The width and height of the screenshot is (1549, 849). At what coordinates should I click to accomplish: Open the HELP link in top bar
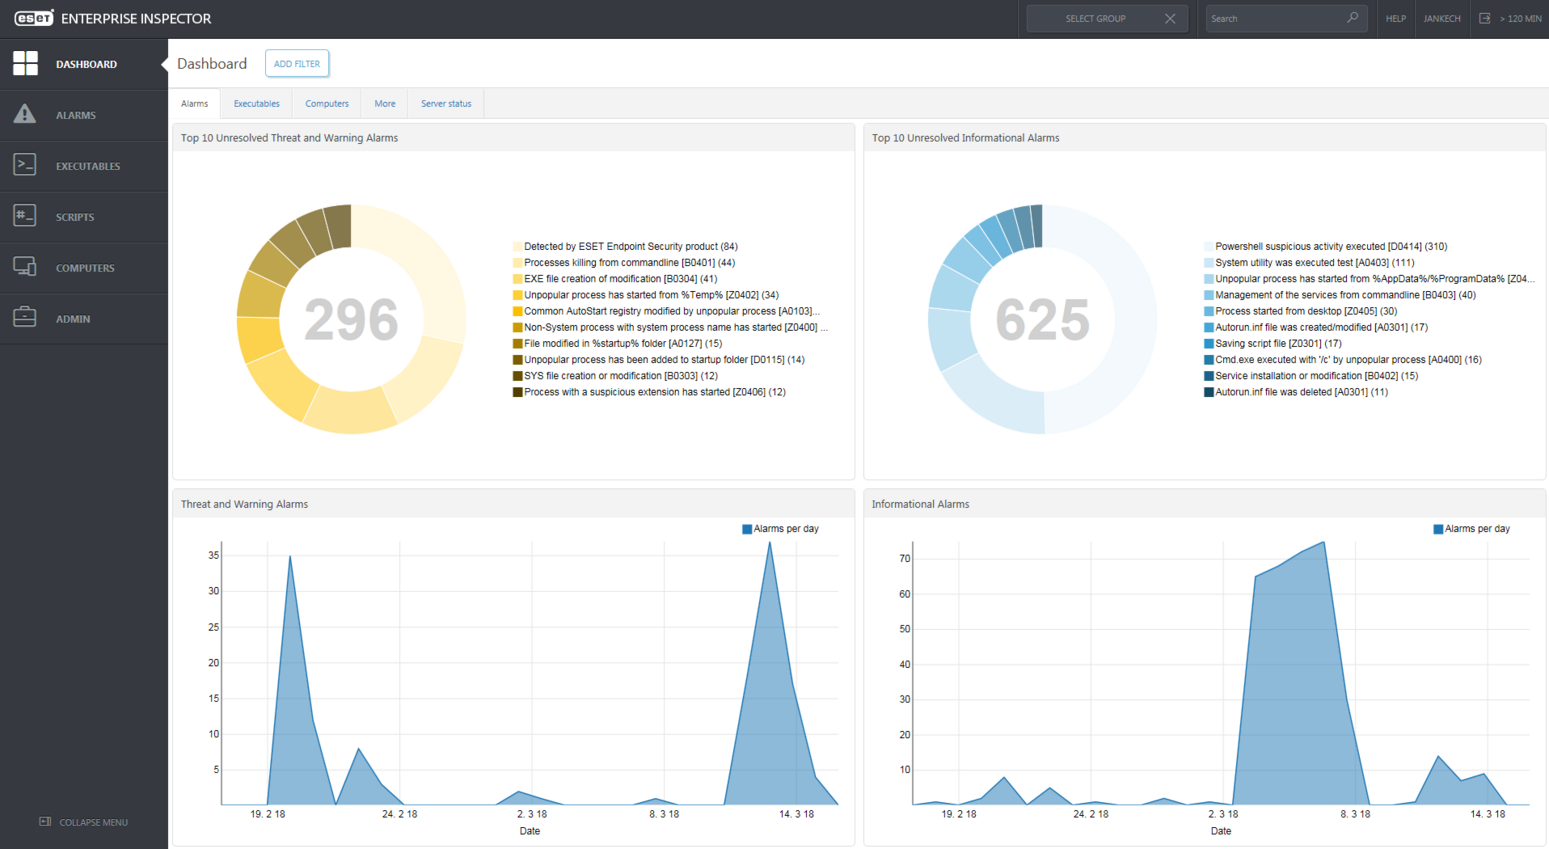[1395, 18]
